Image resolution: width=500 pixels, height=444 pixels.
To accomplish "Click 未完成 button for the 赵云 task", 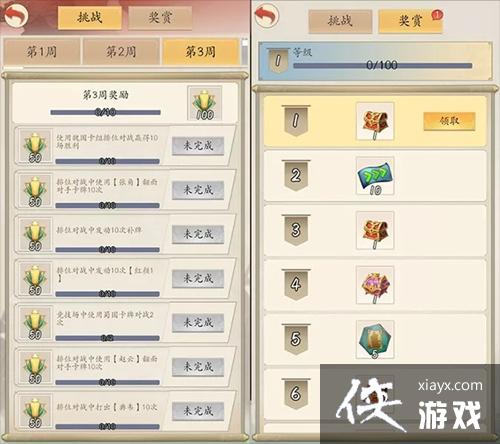I will [x=198, y=367].
